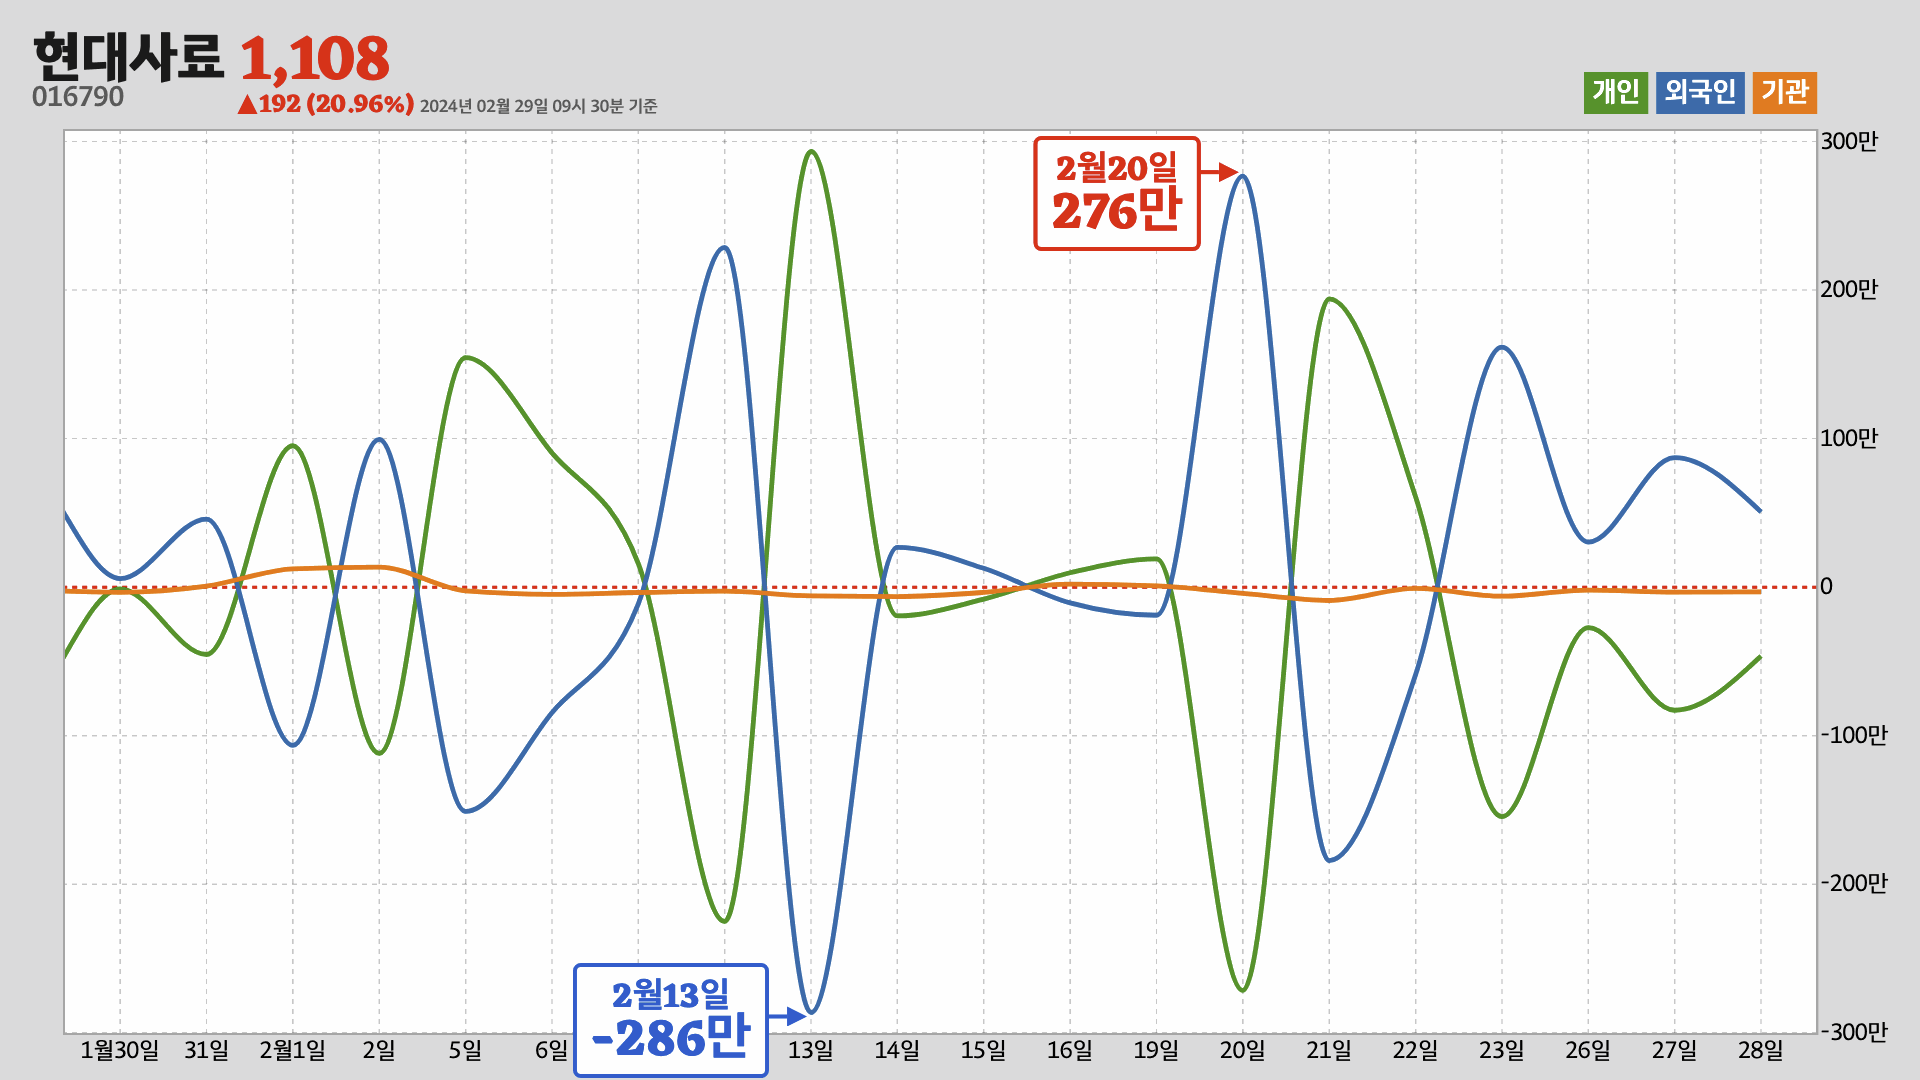This screenshot has width=1920, height=1080.
Task: Click the 300만 y-axis label
Action: pyautogui.click(x=1849, y=141)
